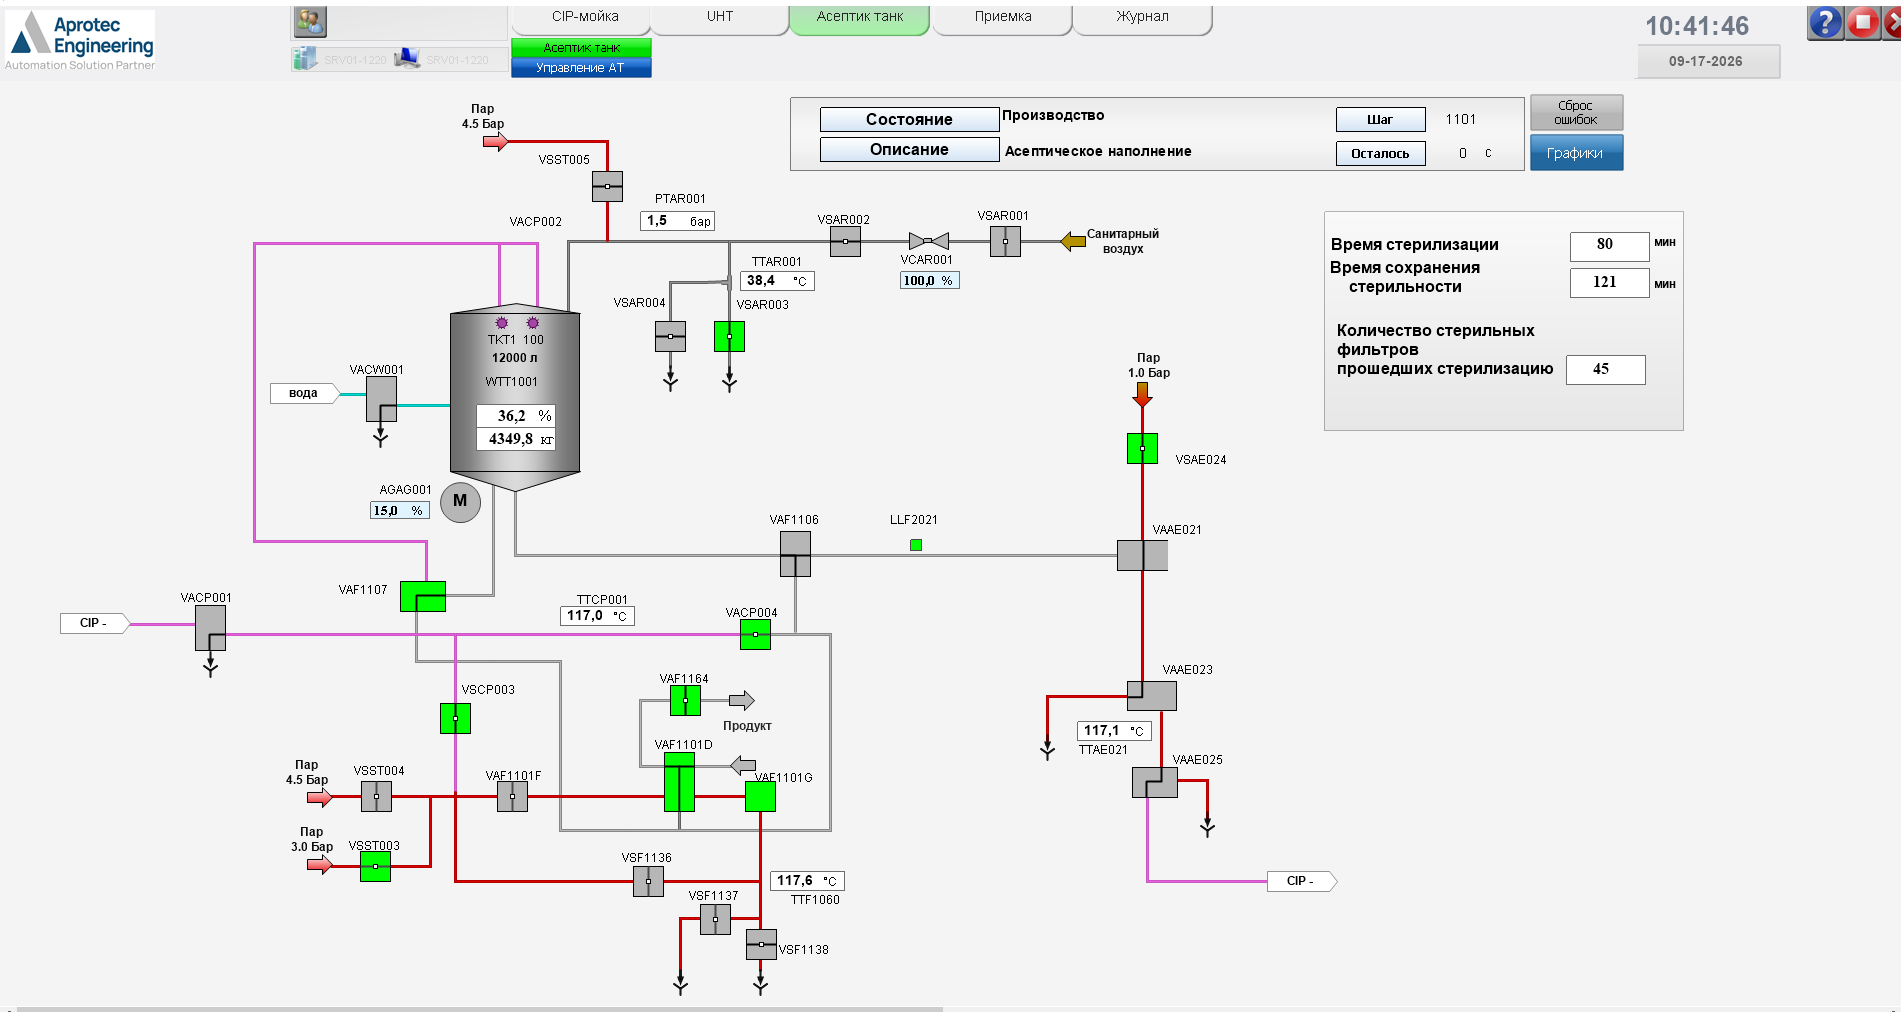Edit sterility retention time field 121
The image size is (1901, 1012).
tap(1609, 283)
